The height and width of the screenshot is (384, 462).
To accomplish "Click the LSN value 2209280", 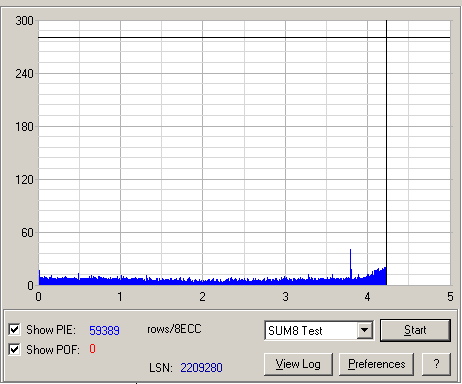I will pyautogui.click(x=201, y=368).
